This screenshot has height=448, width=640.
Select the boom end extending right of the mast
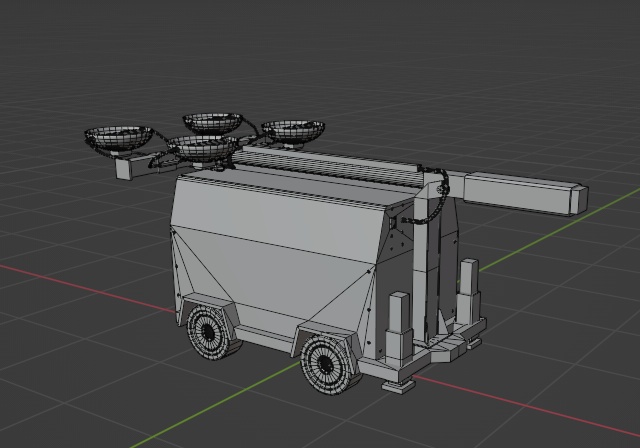coord(525,193)
